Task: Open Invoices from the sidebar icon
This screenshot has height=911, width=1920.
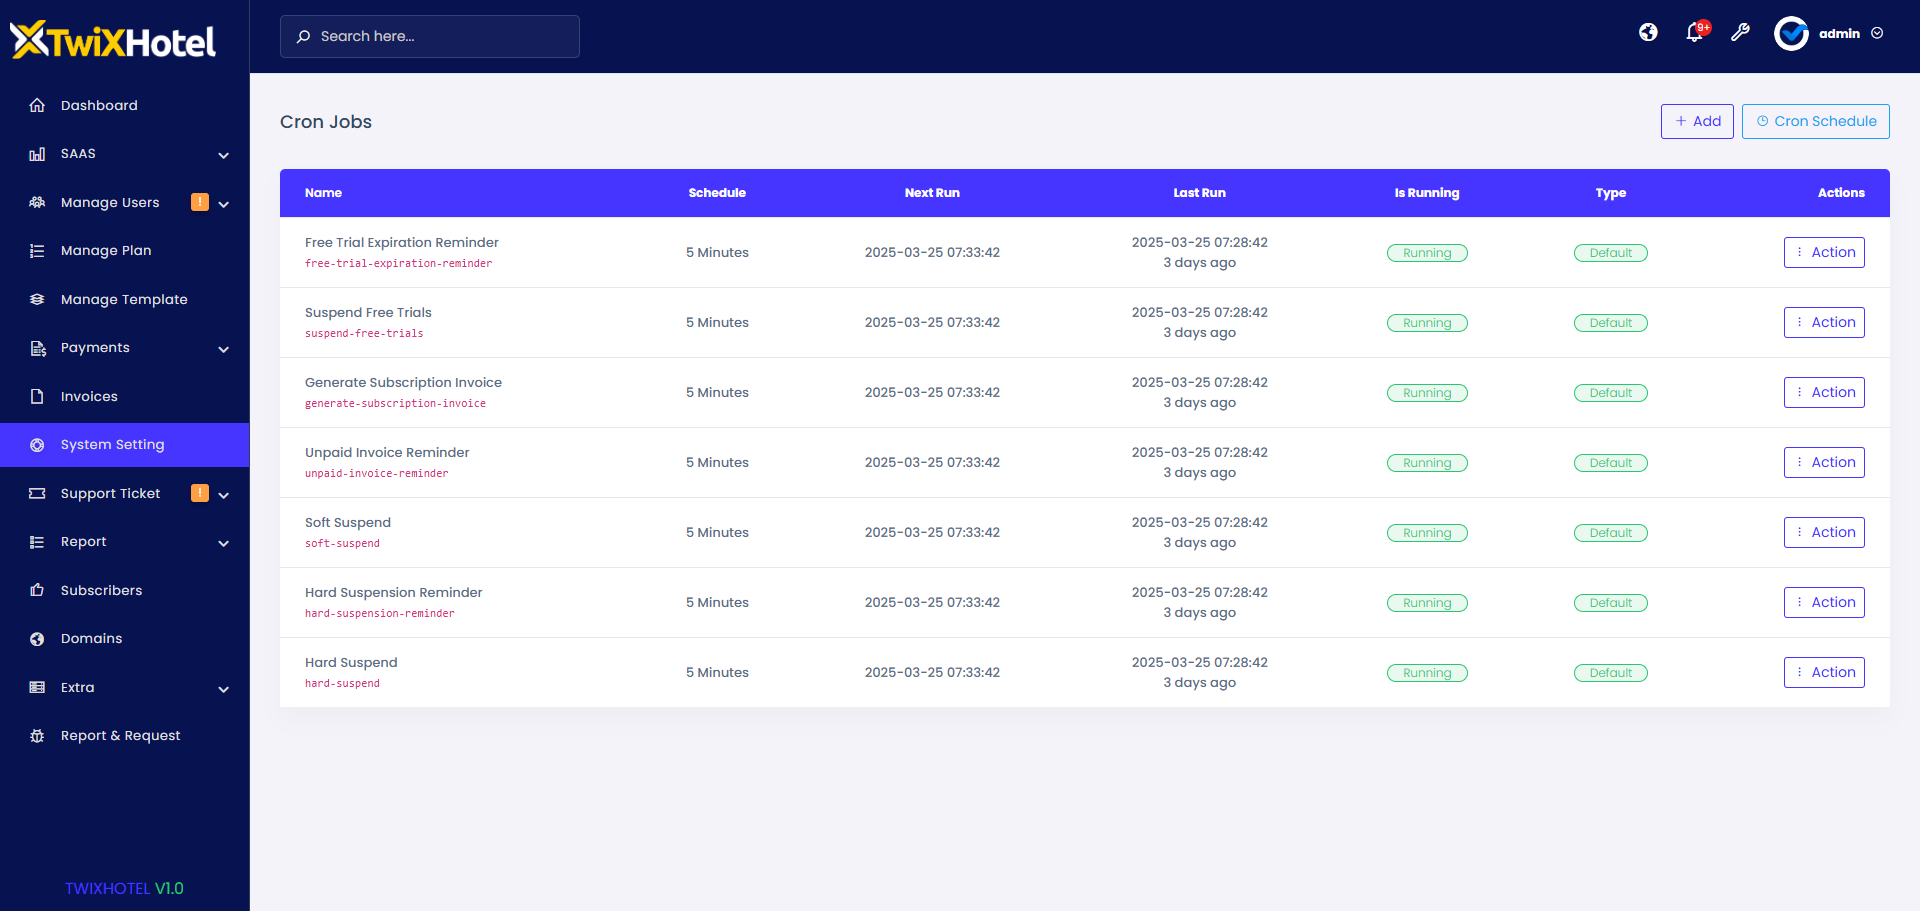Action: point(37,396)
